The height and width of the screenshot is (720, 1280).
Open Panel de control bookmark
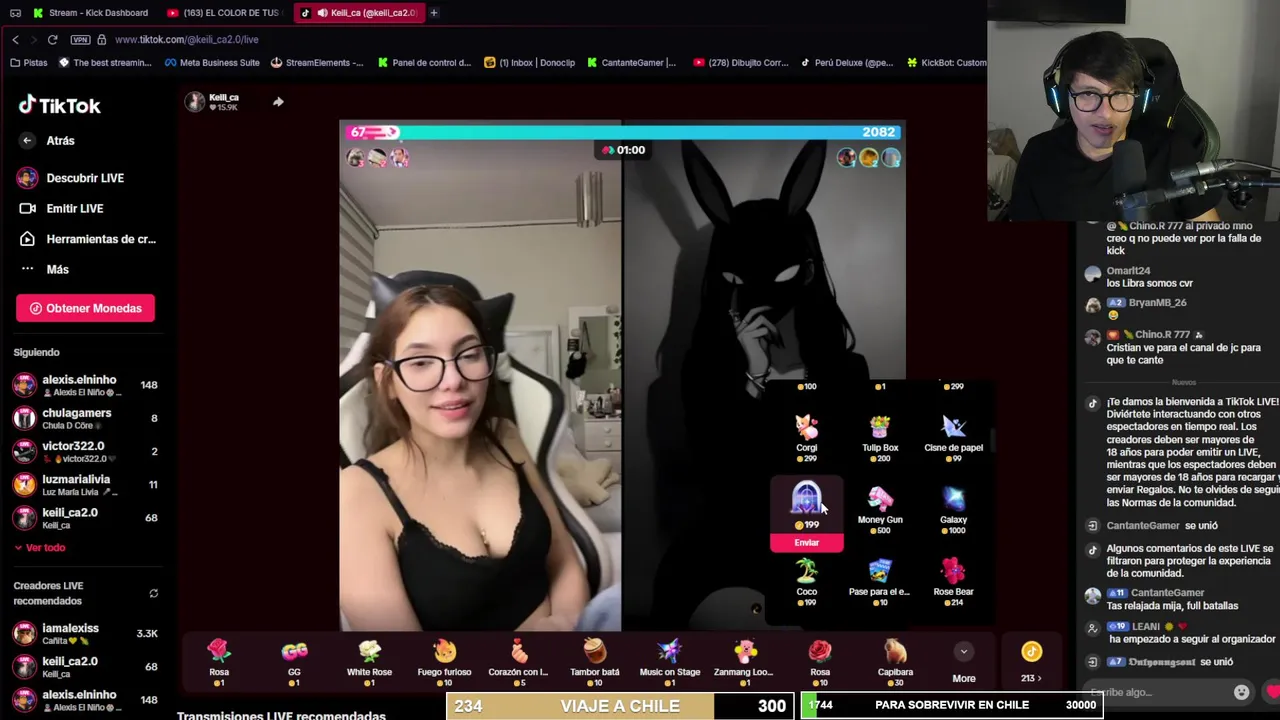pos(424,62)
